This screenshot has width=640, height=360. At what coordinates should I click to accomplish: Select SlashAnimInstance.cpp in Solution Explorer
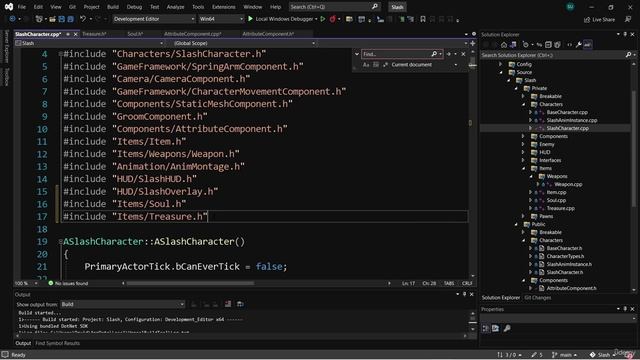[x=572, y=120]
